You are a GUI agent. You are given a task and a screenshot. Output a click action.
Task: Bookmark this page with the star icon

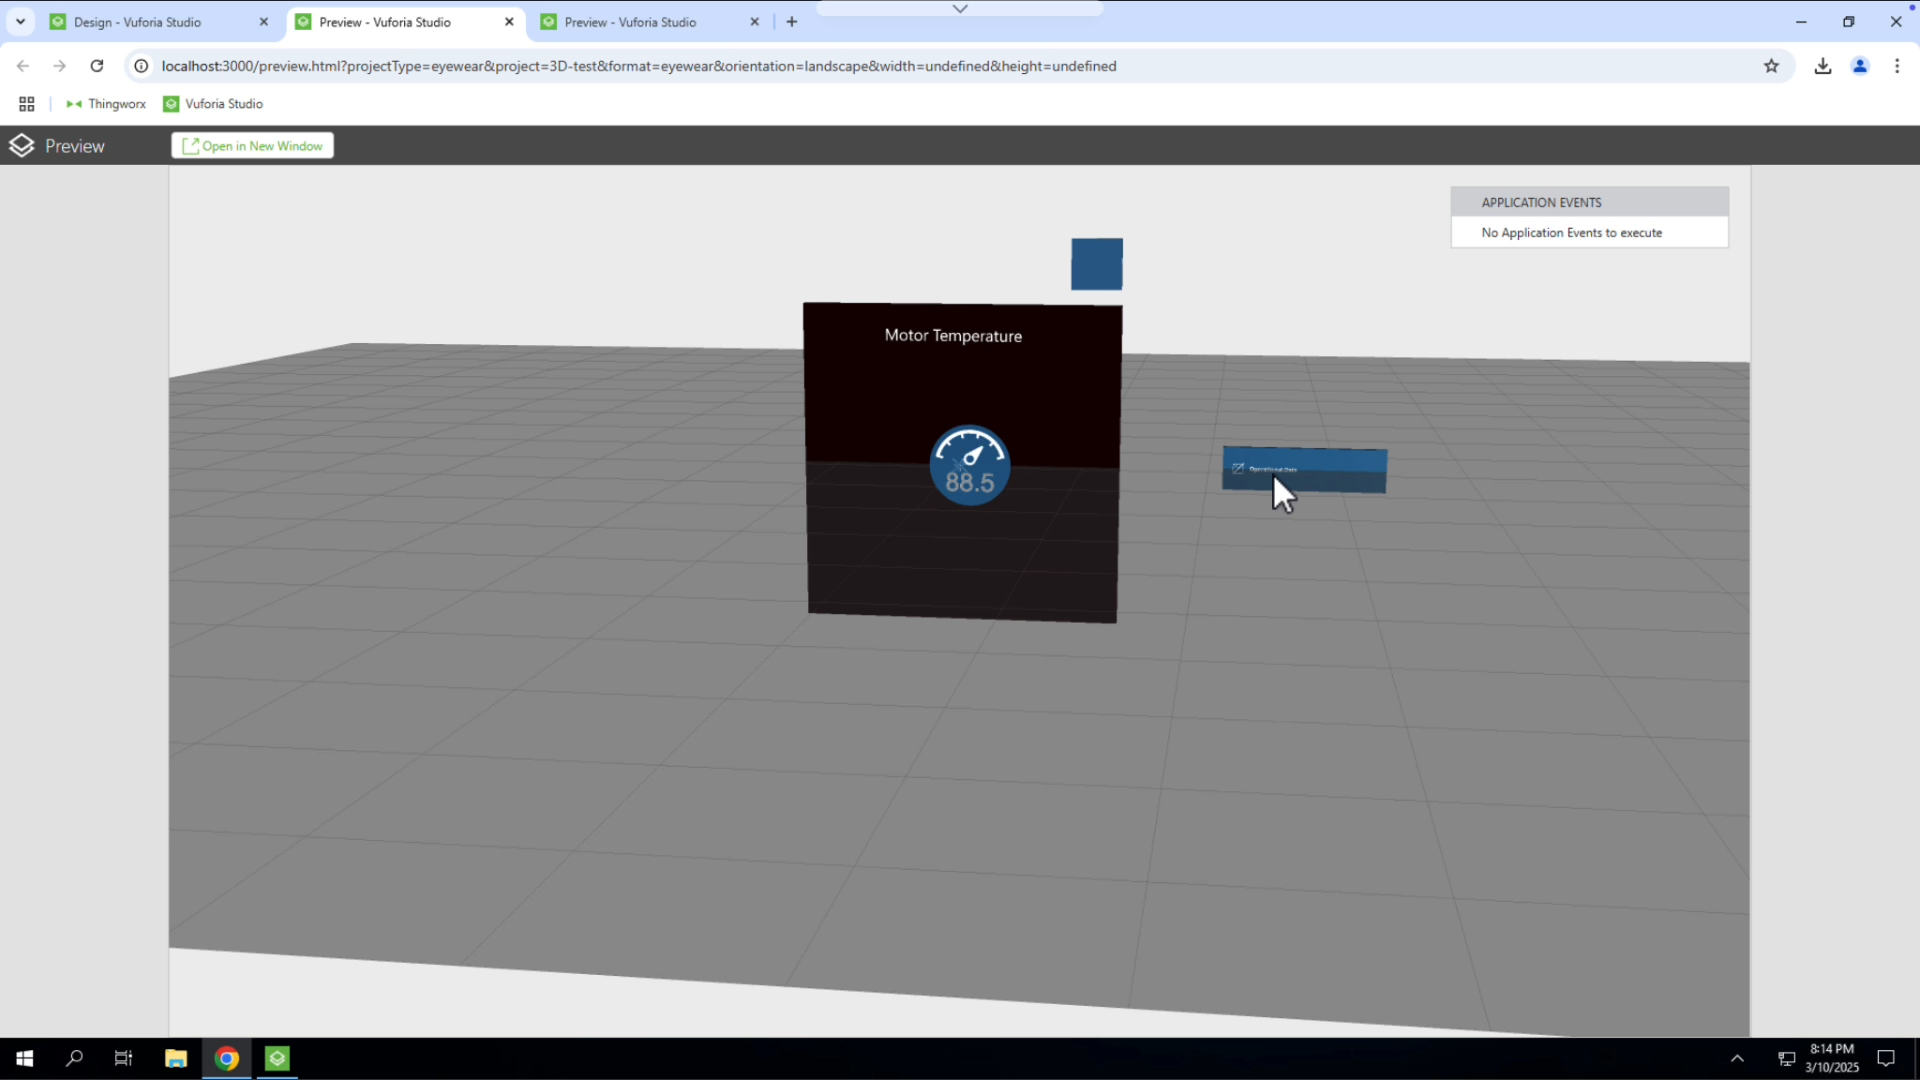coord(1771,66)
